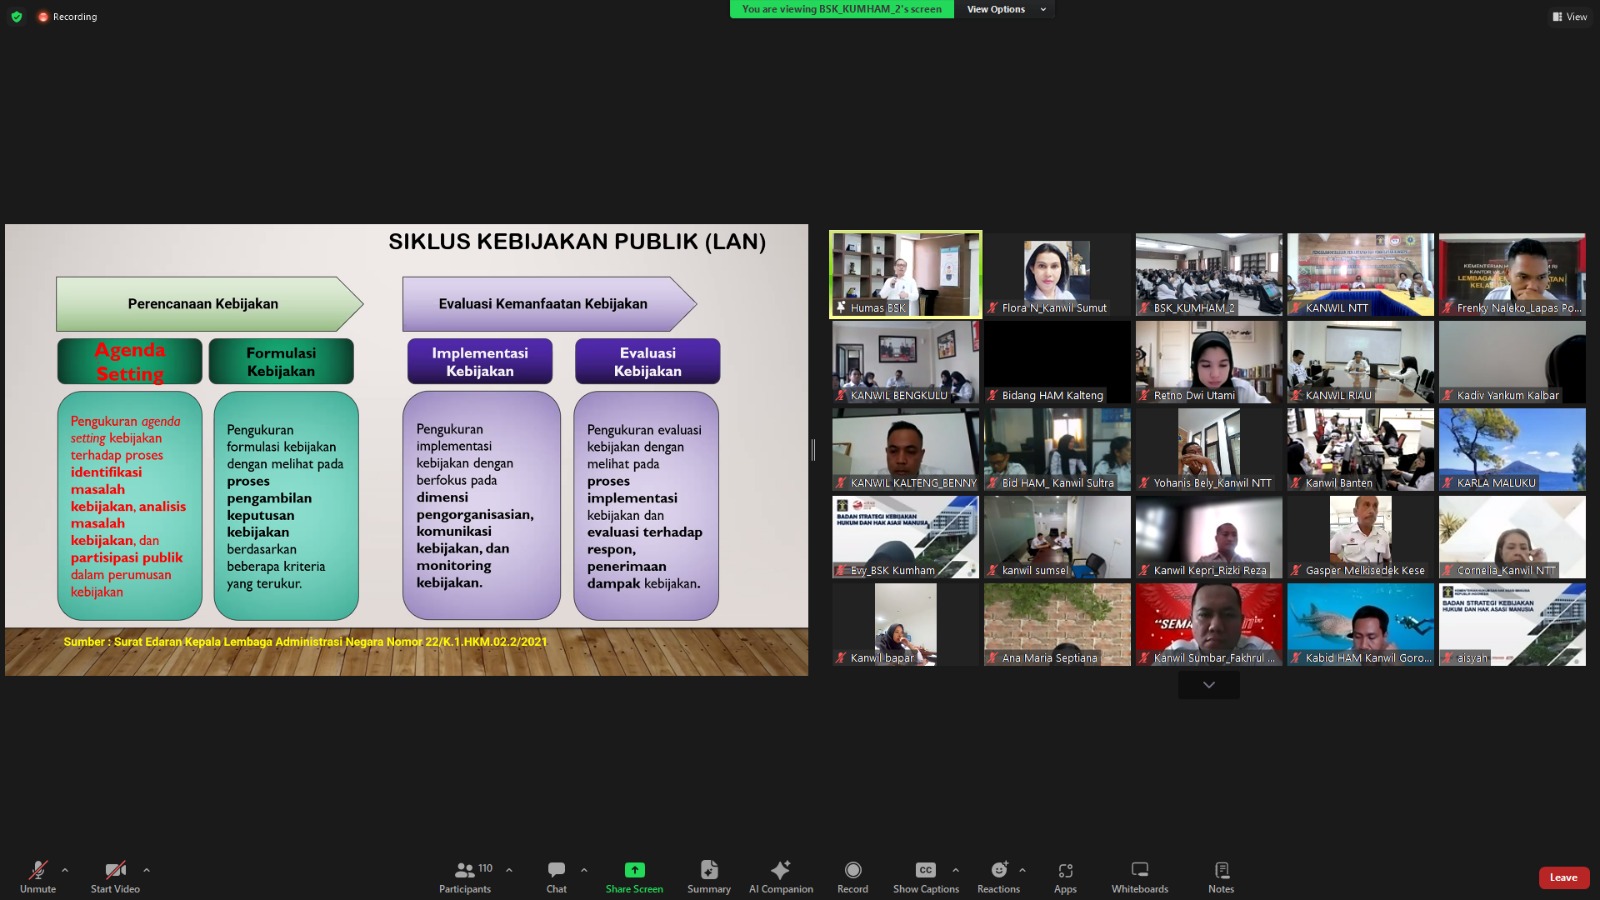Open the meeting Summary icon
The width and height of the screenshot is (1600, 900).
click(x=709, y=870)
